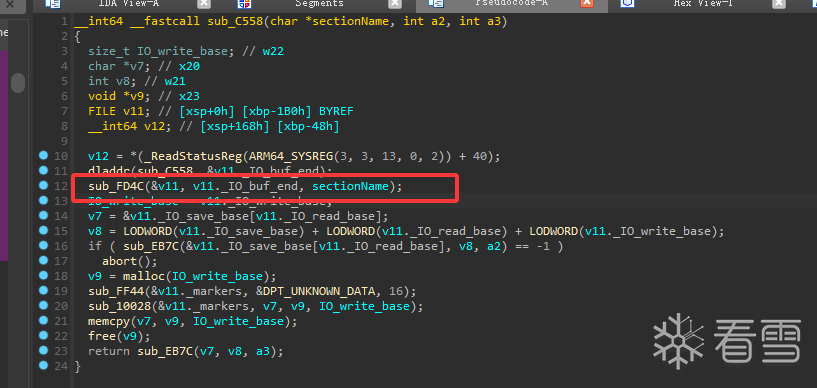
Task: Close the Pseudocode-A tab with red X
Action: click(x=587, y=3)
